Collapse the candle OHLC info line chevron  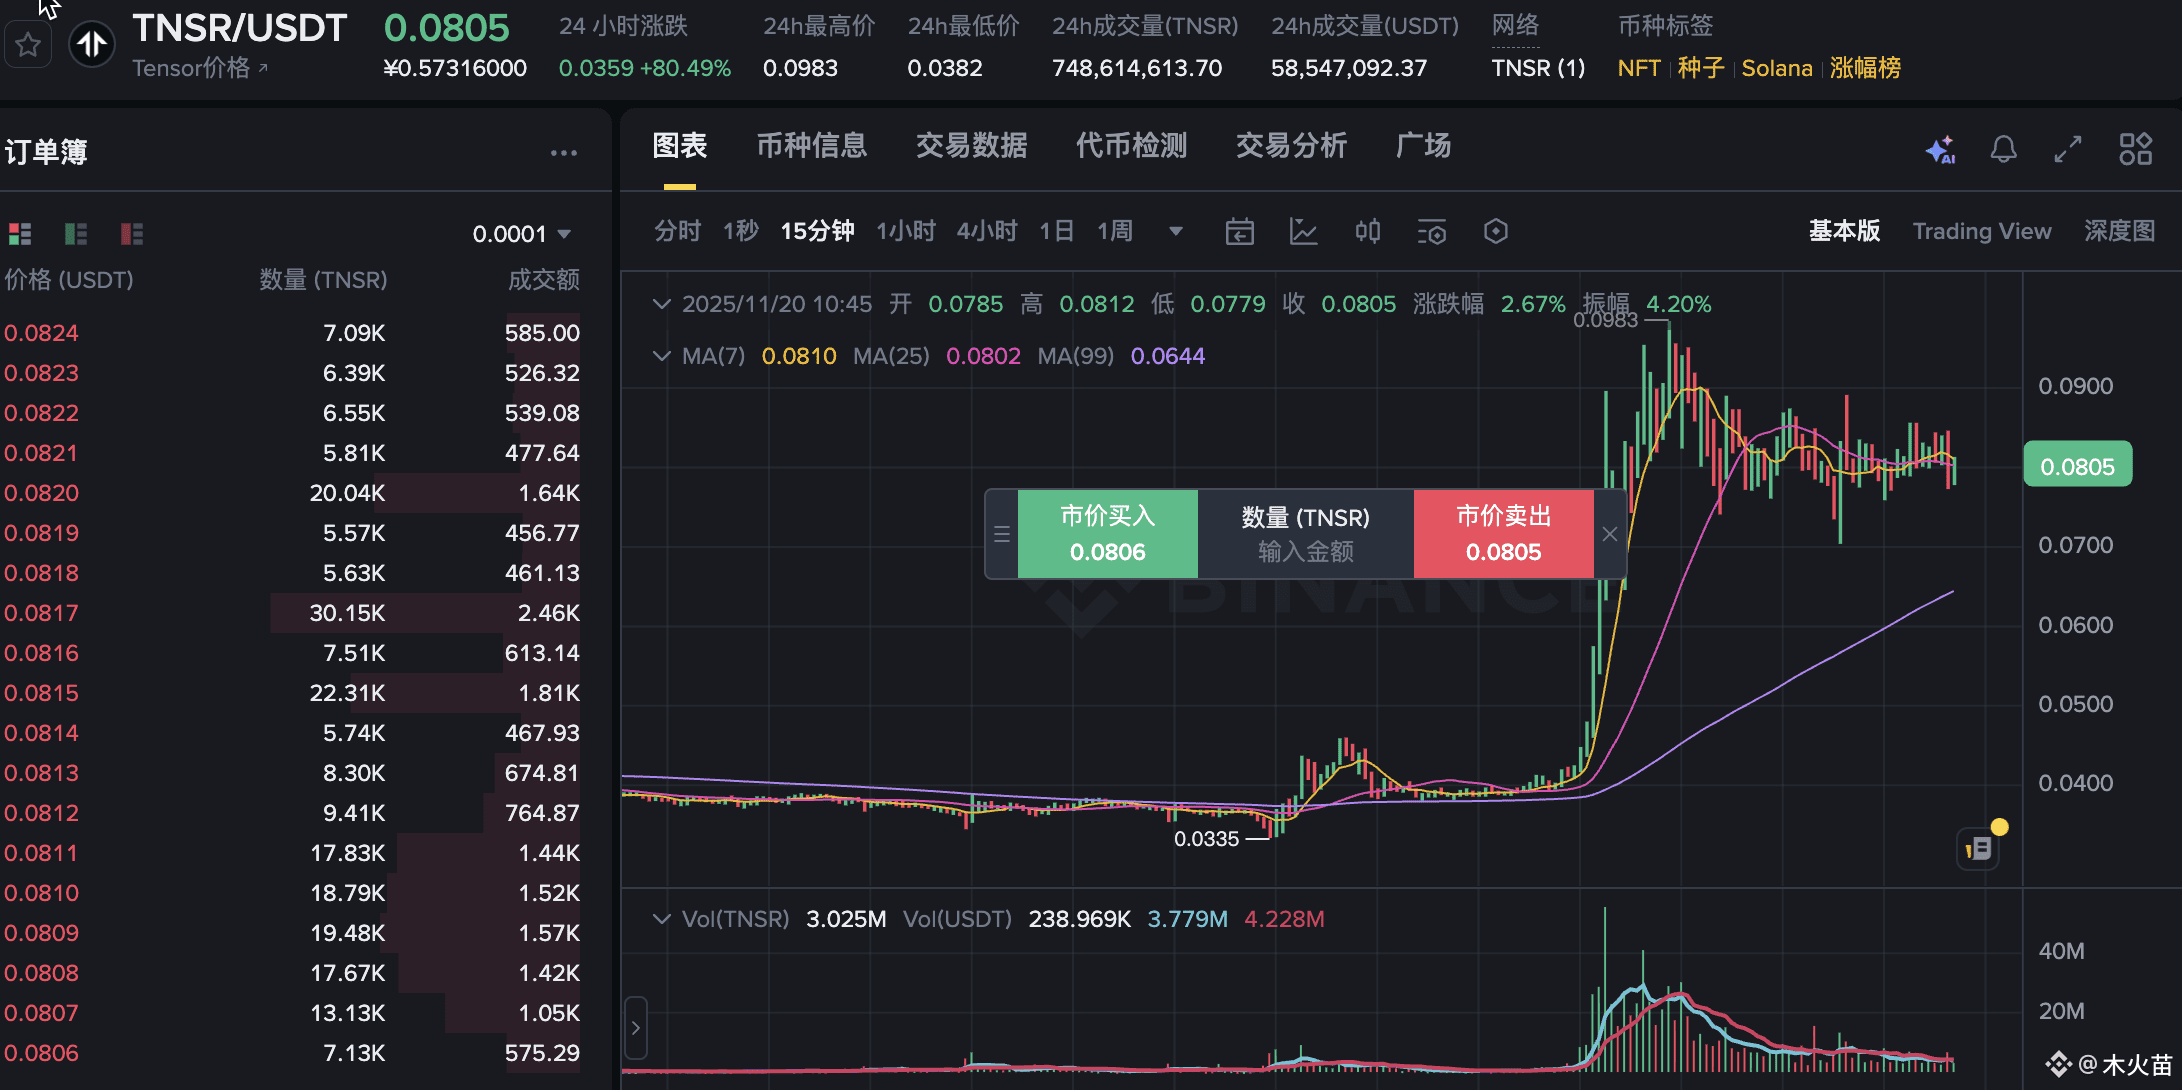(661, 304)
